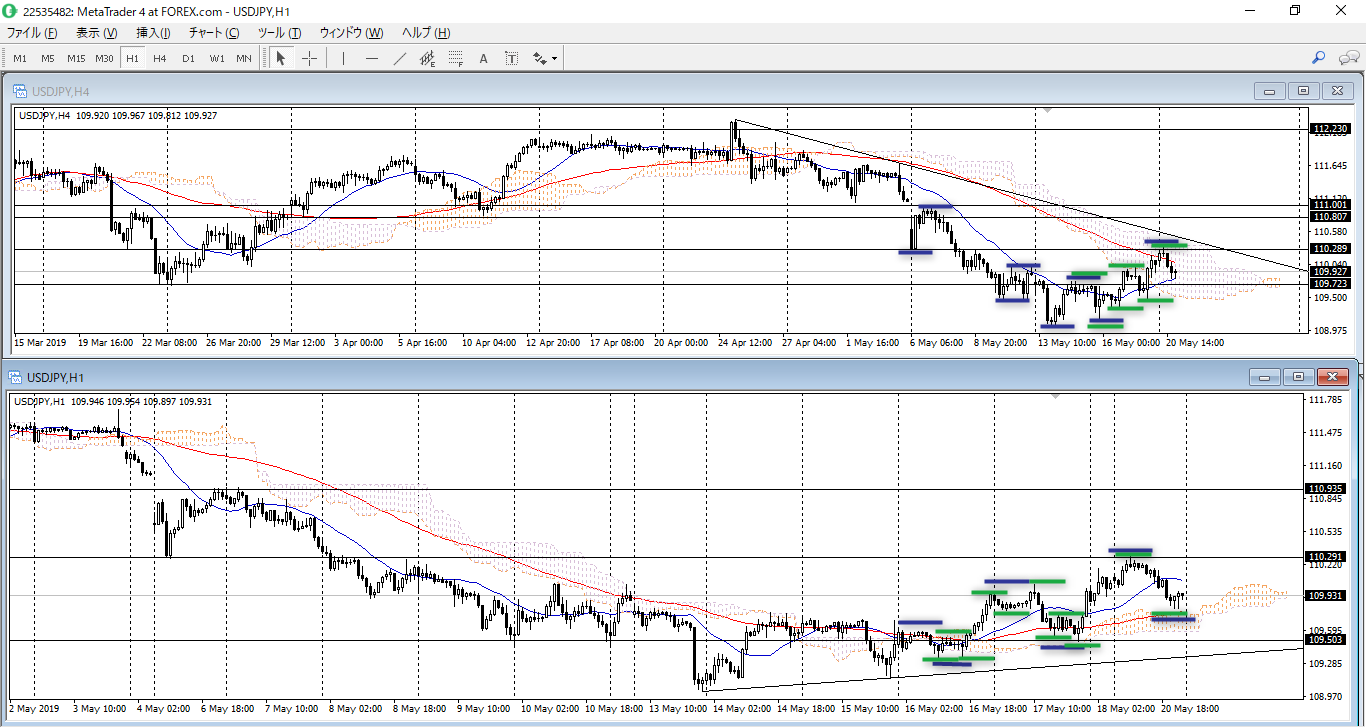Click the MetaTrader app icon in title bar
This screenshot has height=728, width=1366.
(x=9, y=10)
